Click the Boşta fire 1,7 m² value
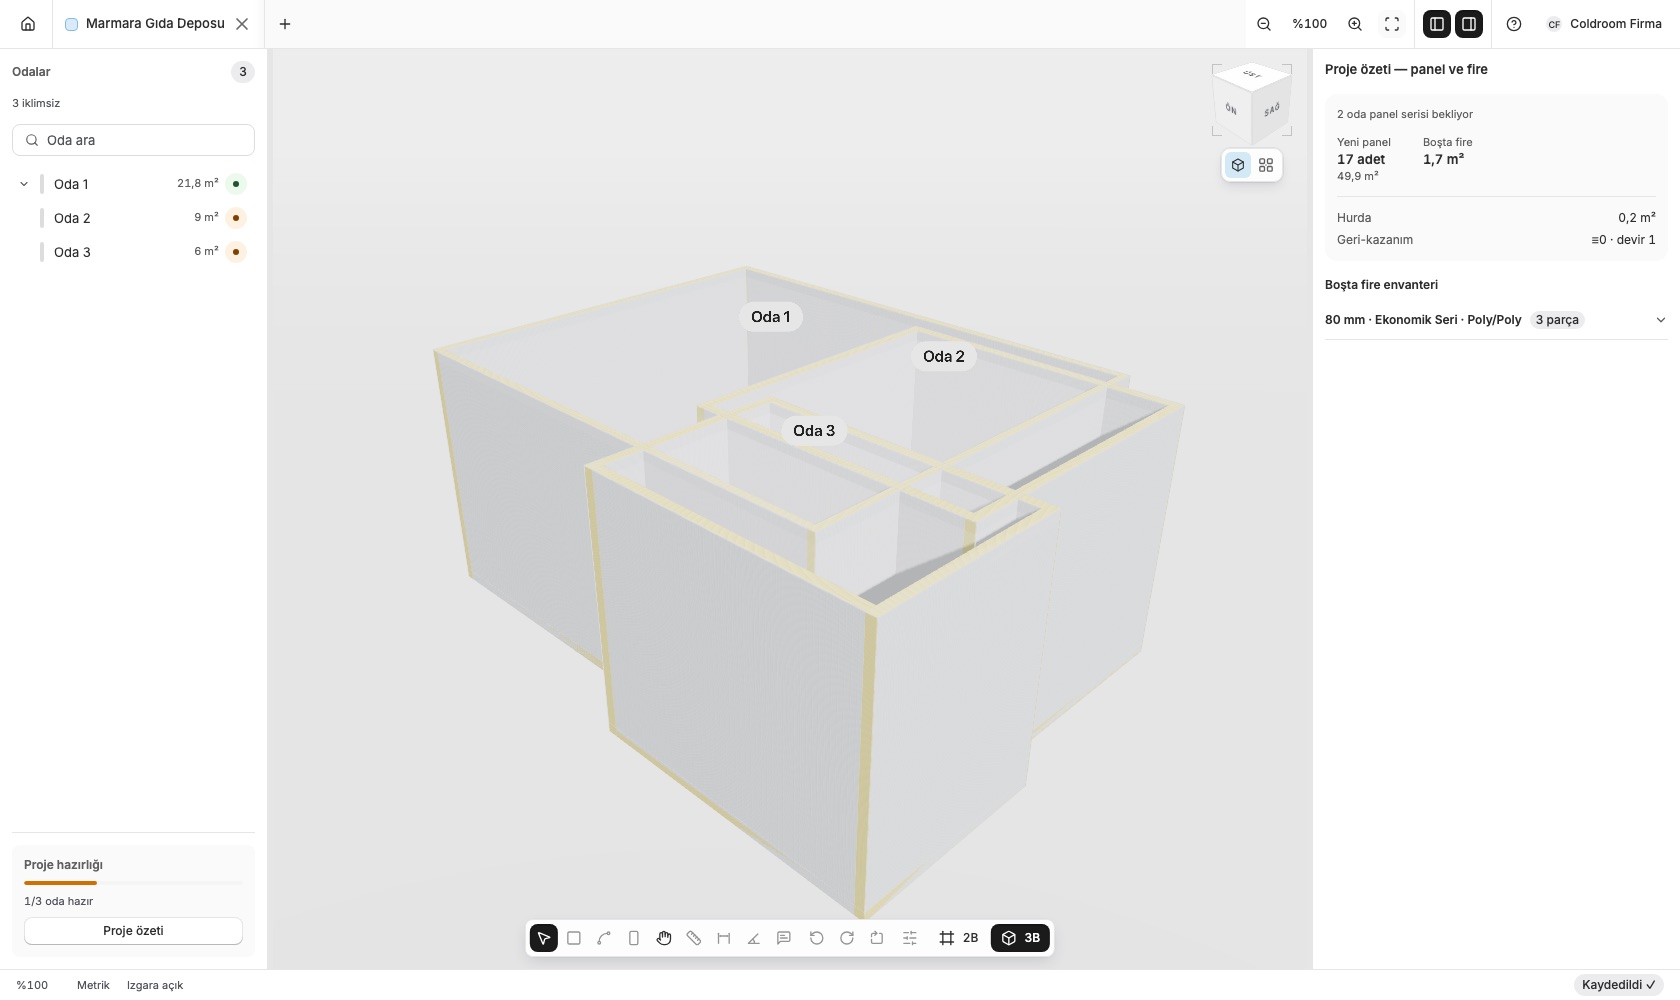 pos(1443,159)
